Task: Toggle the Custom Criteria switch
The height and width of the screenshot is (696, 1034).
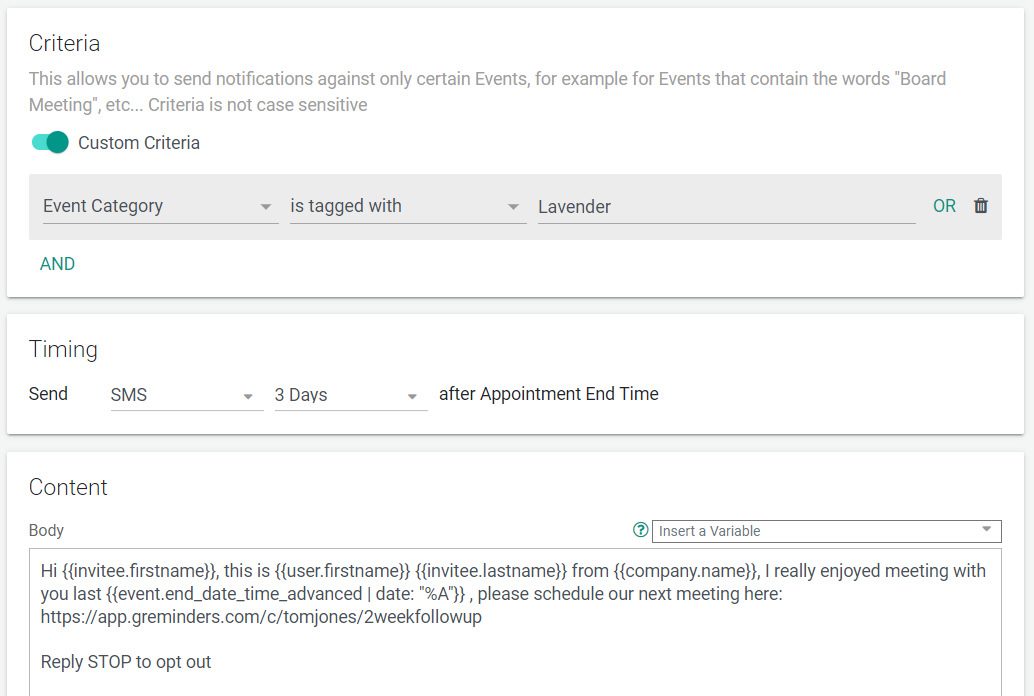Action: [50, 142]
